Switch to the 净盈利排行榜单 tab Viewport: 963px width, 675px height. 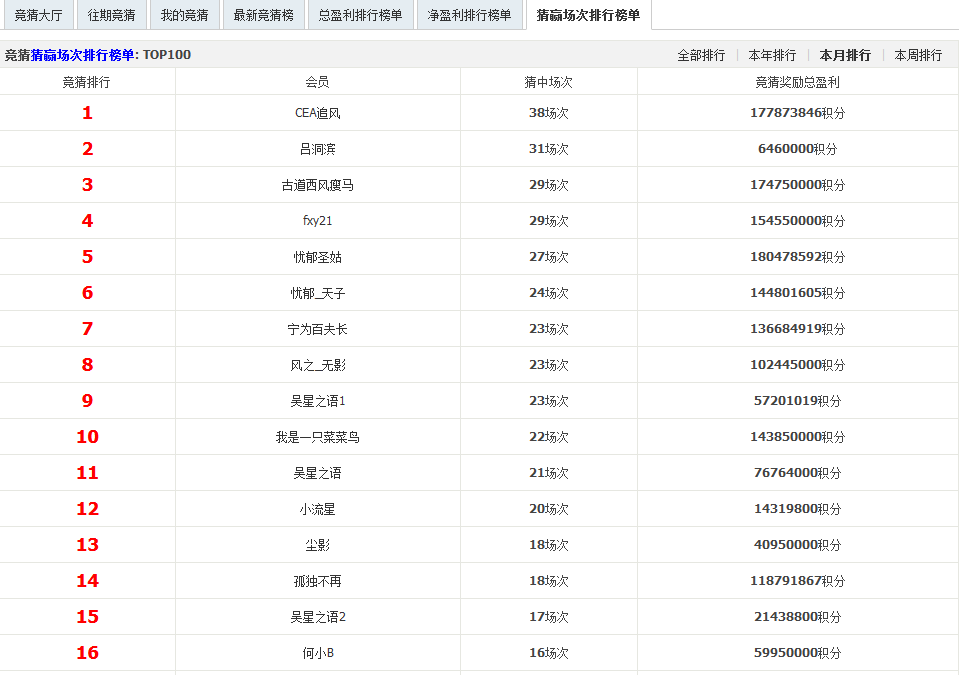[469, 15]
